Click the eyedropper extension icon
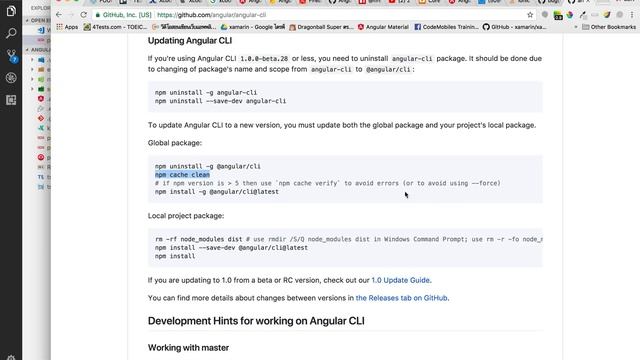The height and width of the screenshot is (360, 640). click(x=583, y=15)
